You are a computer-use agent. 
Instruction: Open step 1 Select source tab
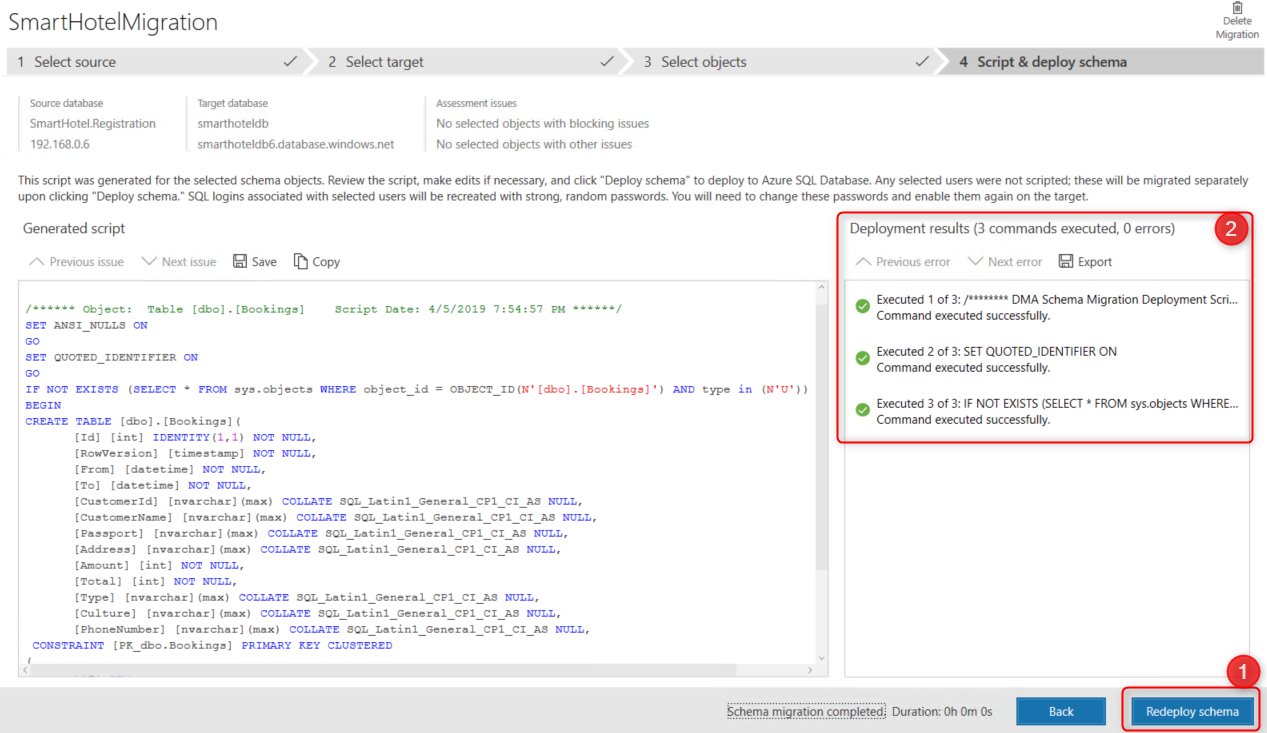(156, 61)
